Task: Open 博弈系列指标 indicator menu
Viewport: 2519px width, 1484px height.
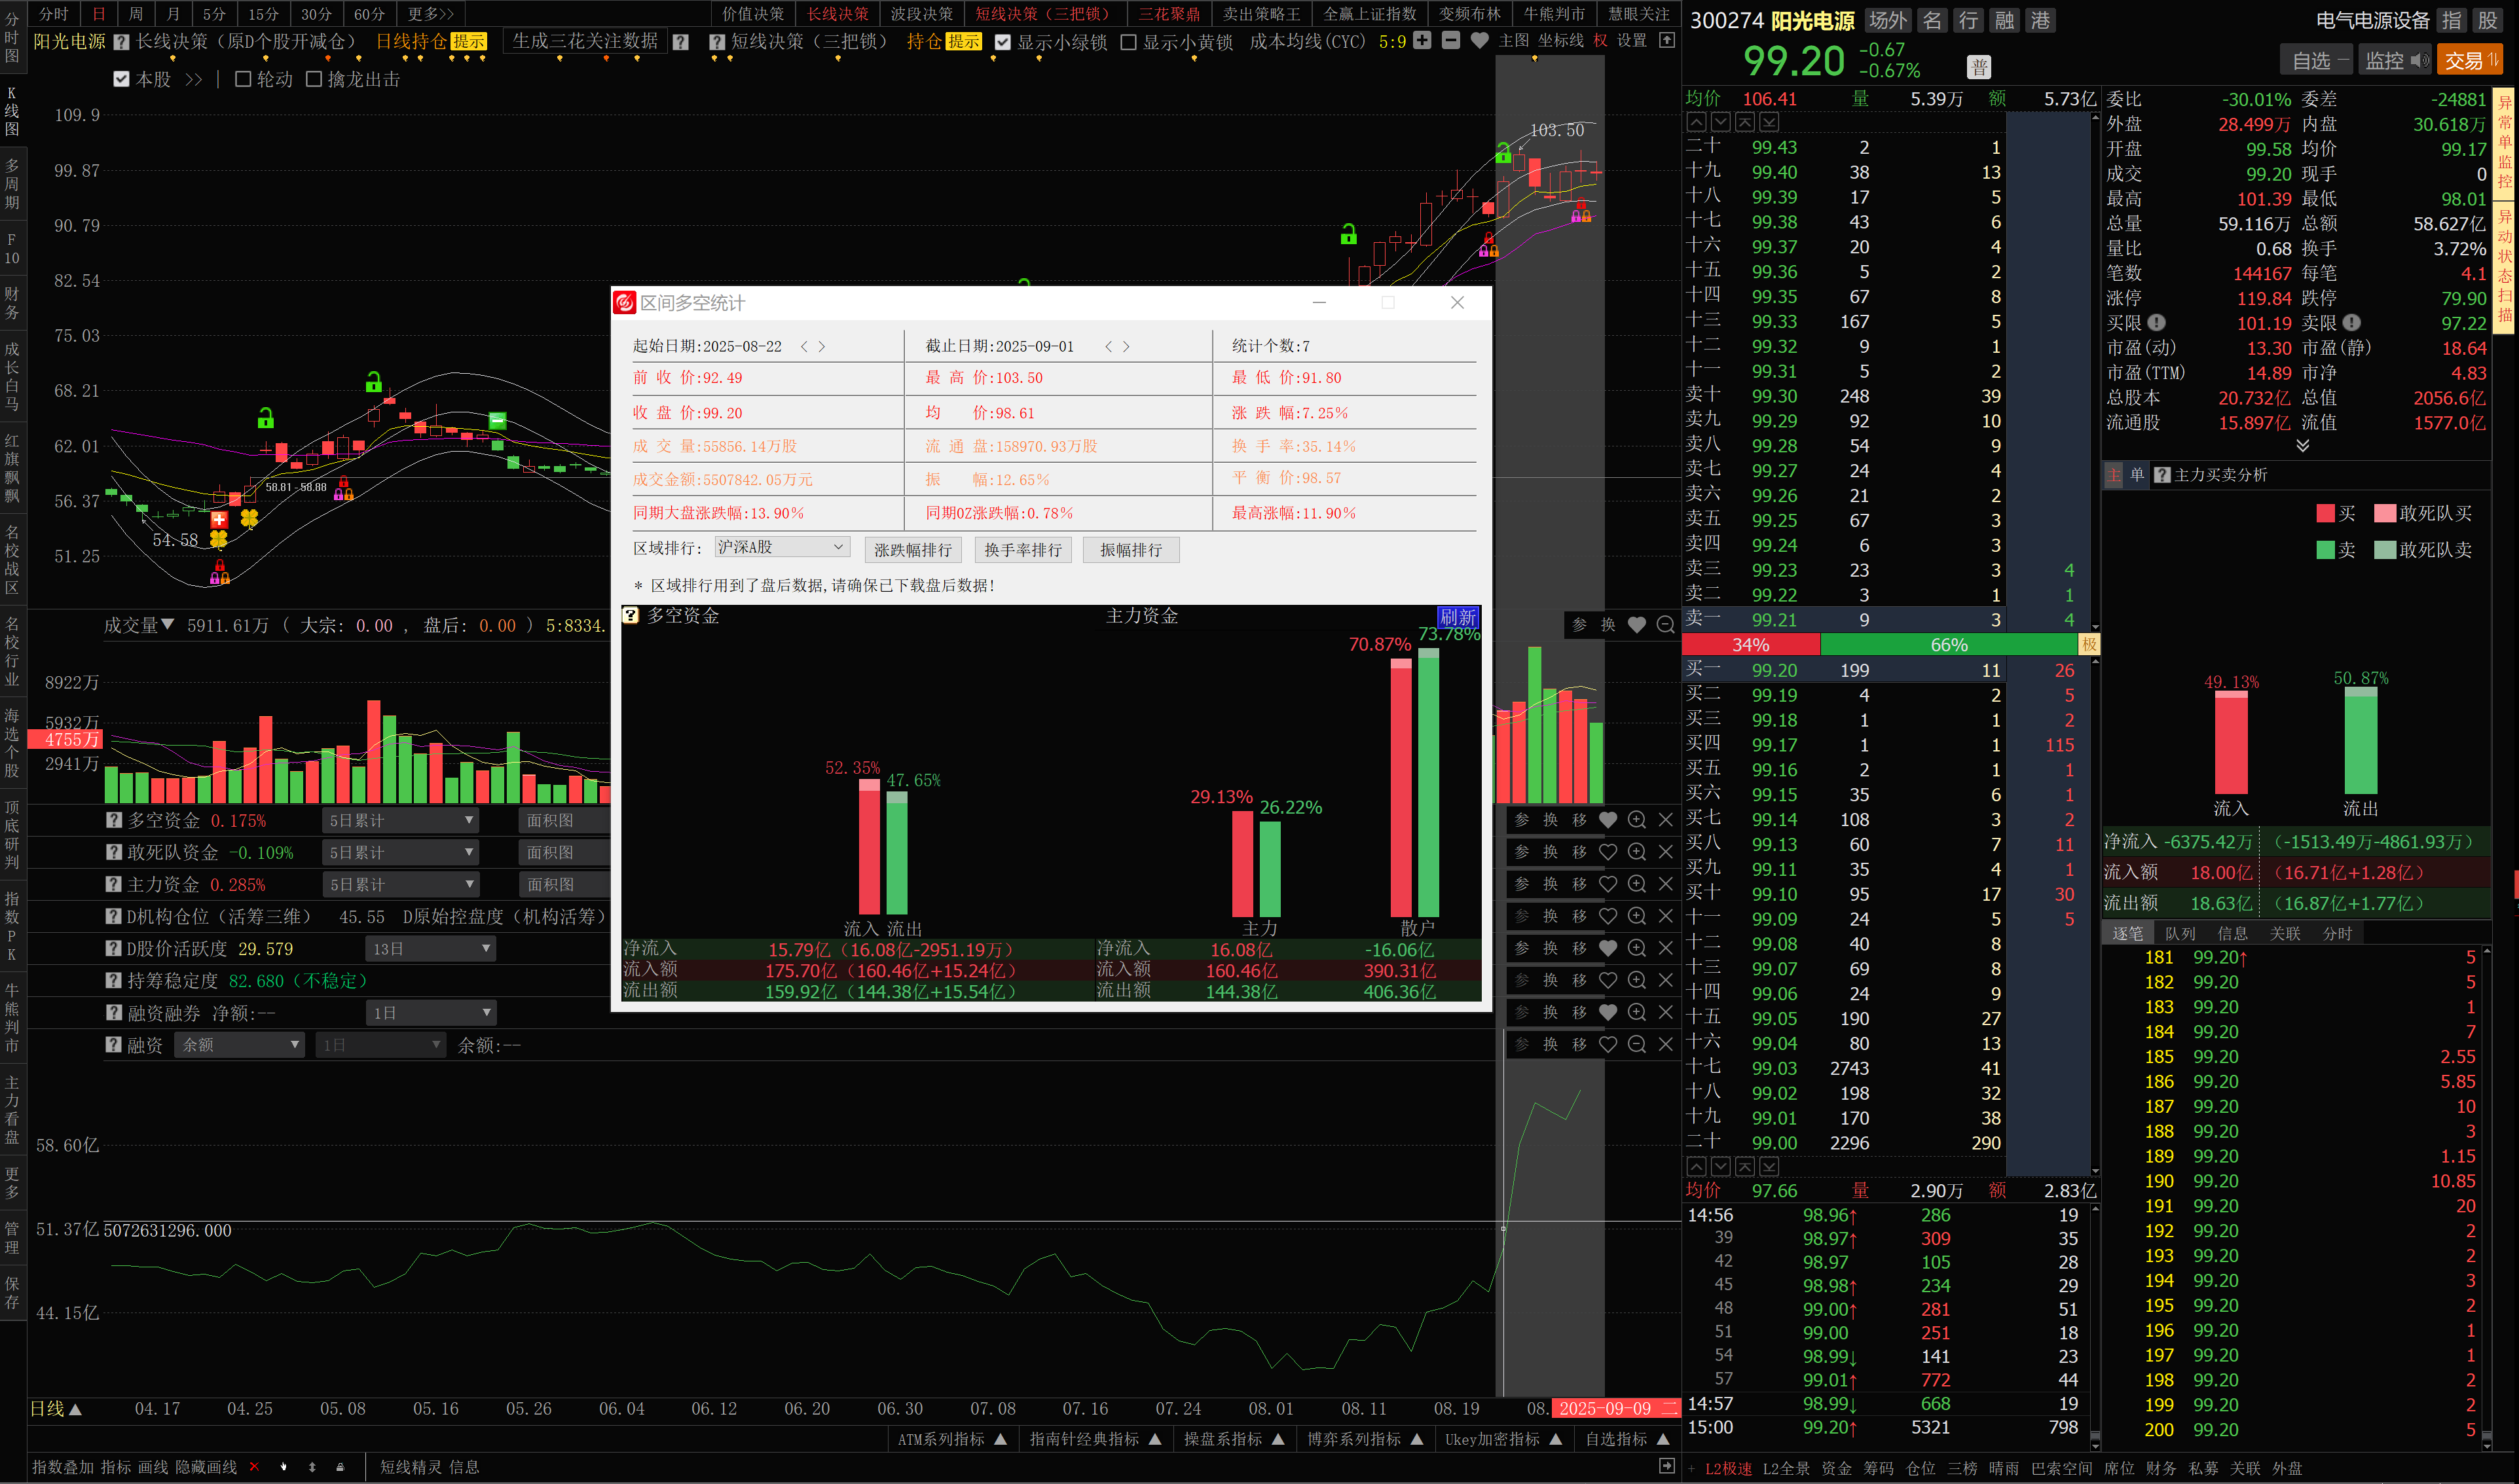Action: (x=1365, y=1439)
